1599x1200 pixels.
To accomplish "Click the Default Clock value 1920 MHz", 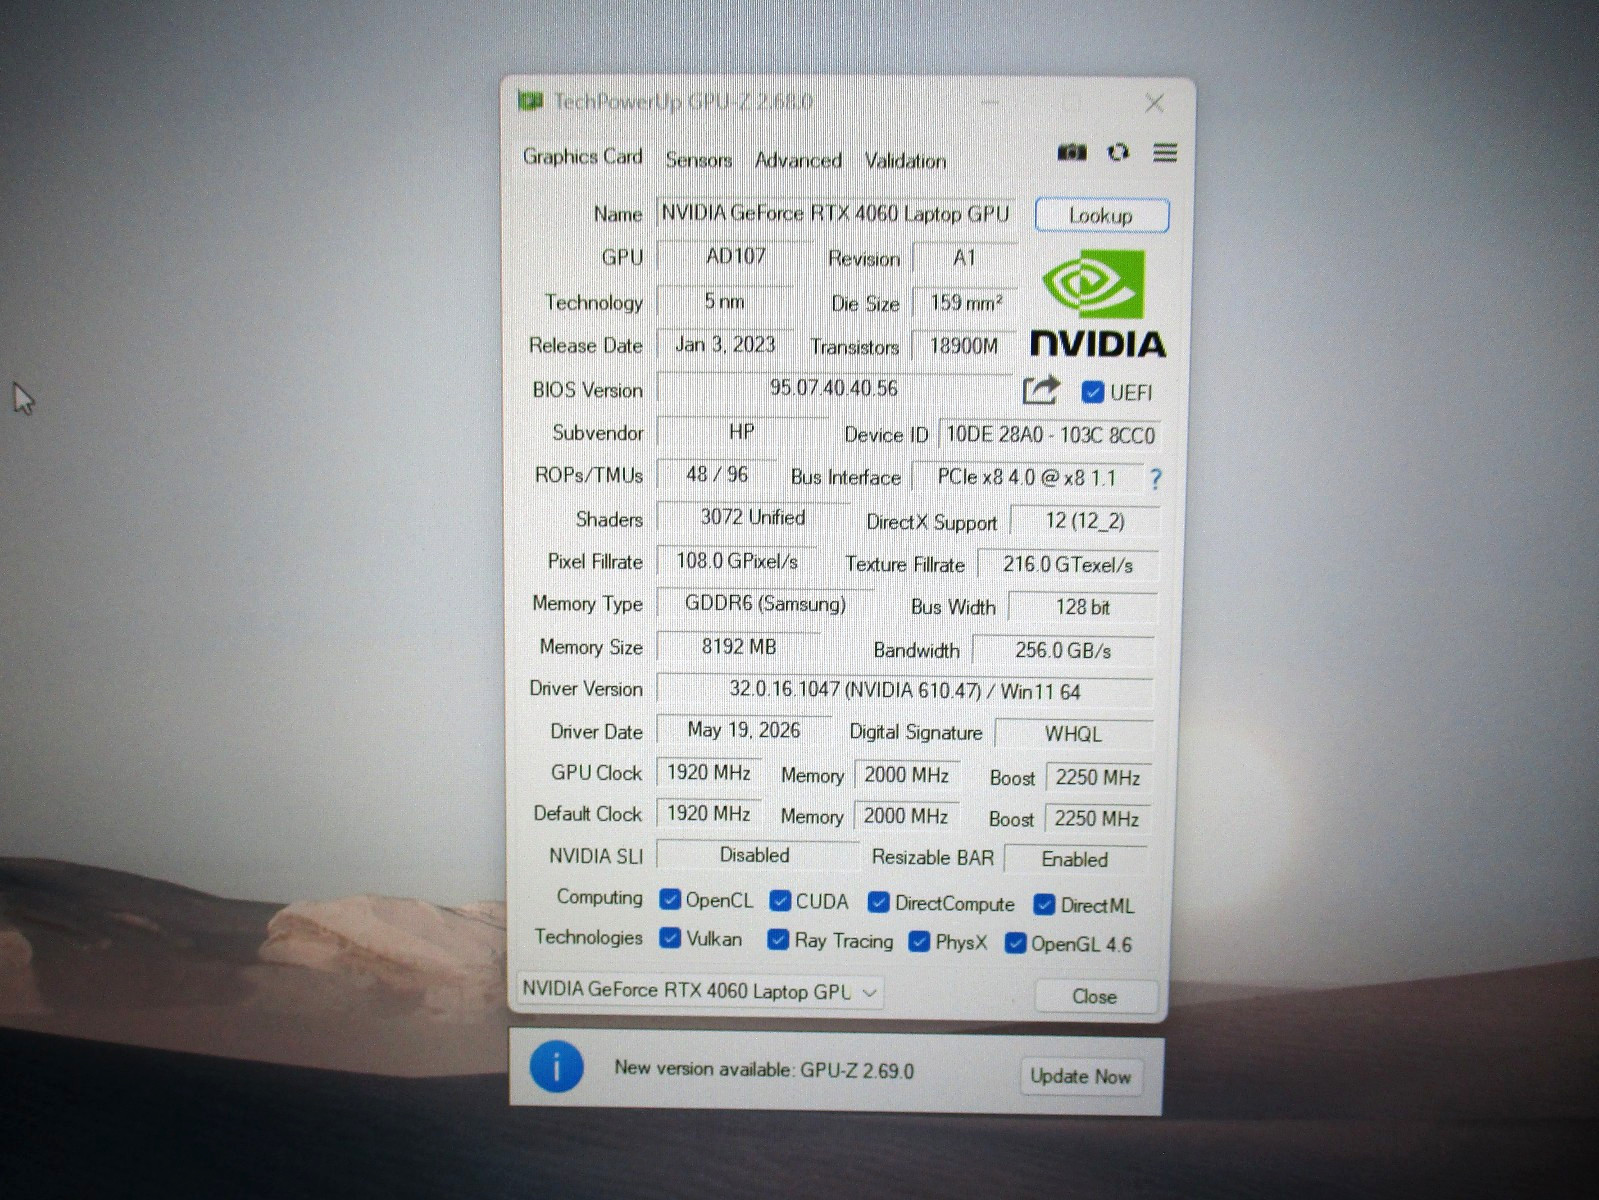I will click(x=709, y=814).
